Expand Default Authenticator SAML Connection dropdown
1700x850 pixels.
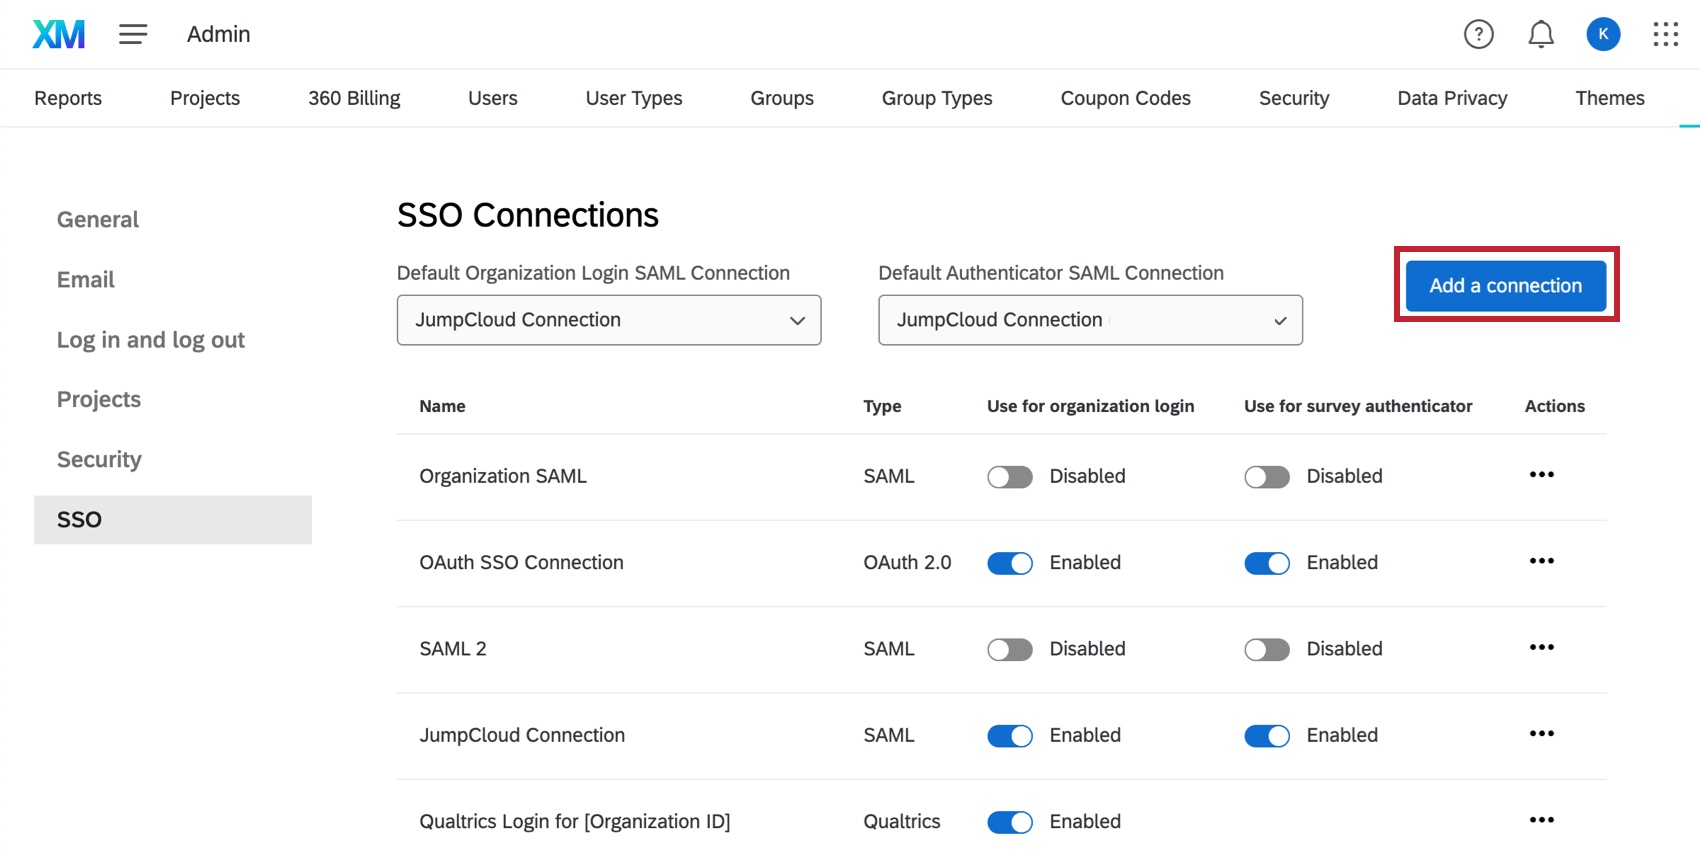click(x=1090, y=320)
